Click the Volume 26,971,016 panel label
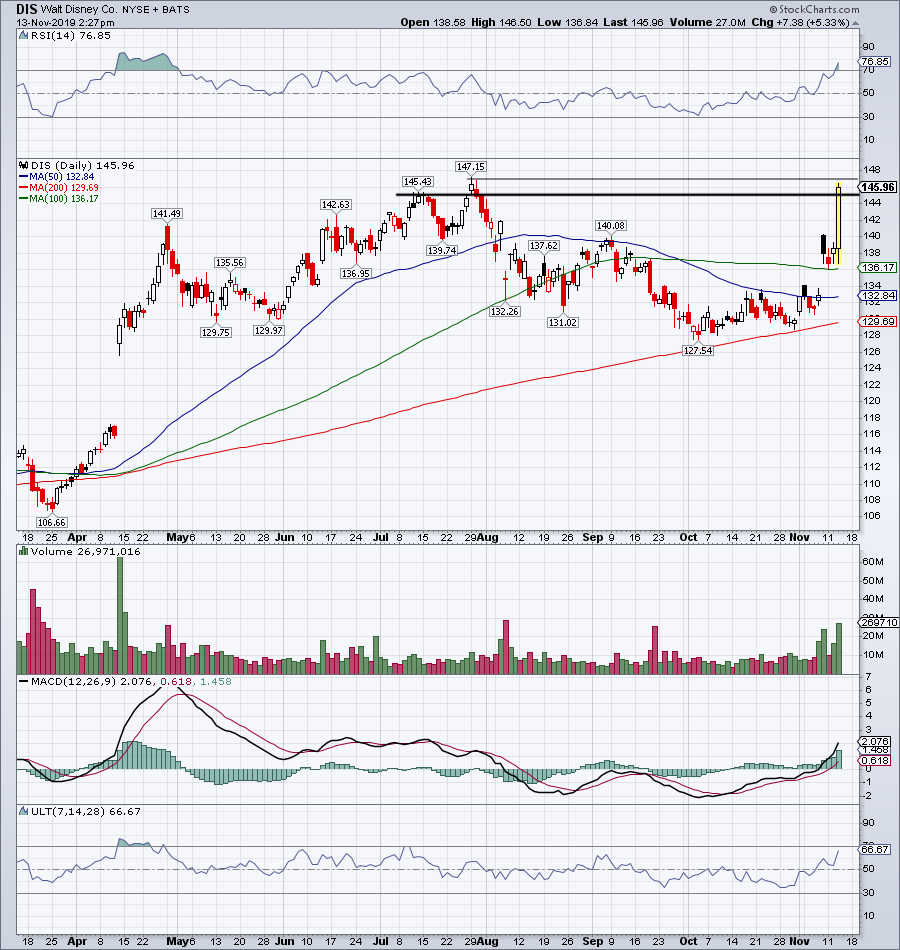900x950 pixels. click(x=85, y=551)
